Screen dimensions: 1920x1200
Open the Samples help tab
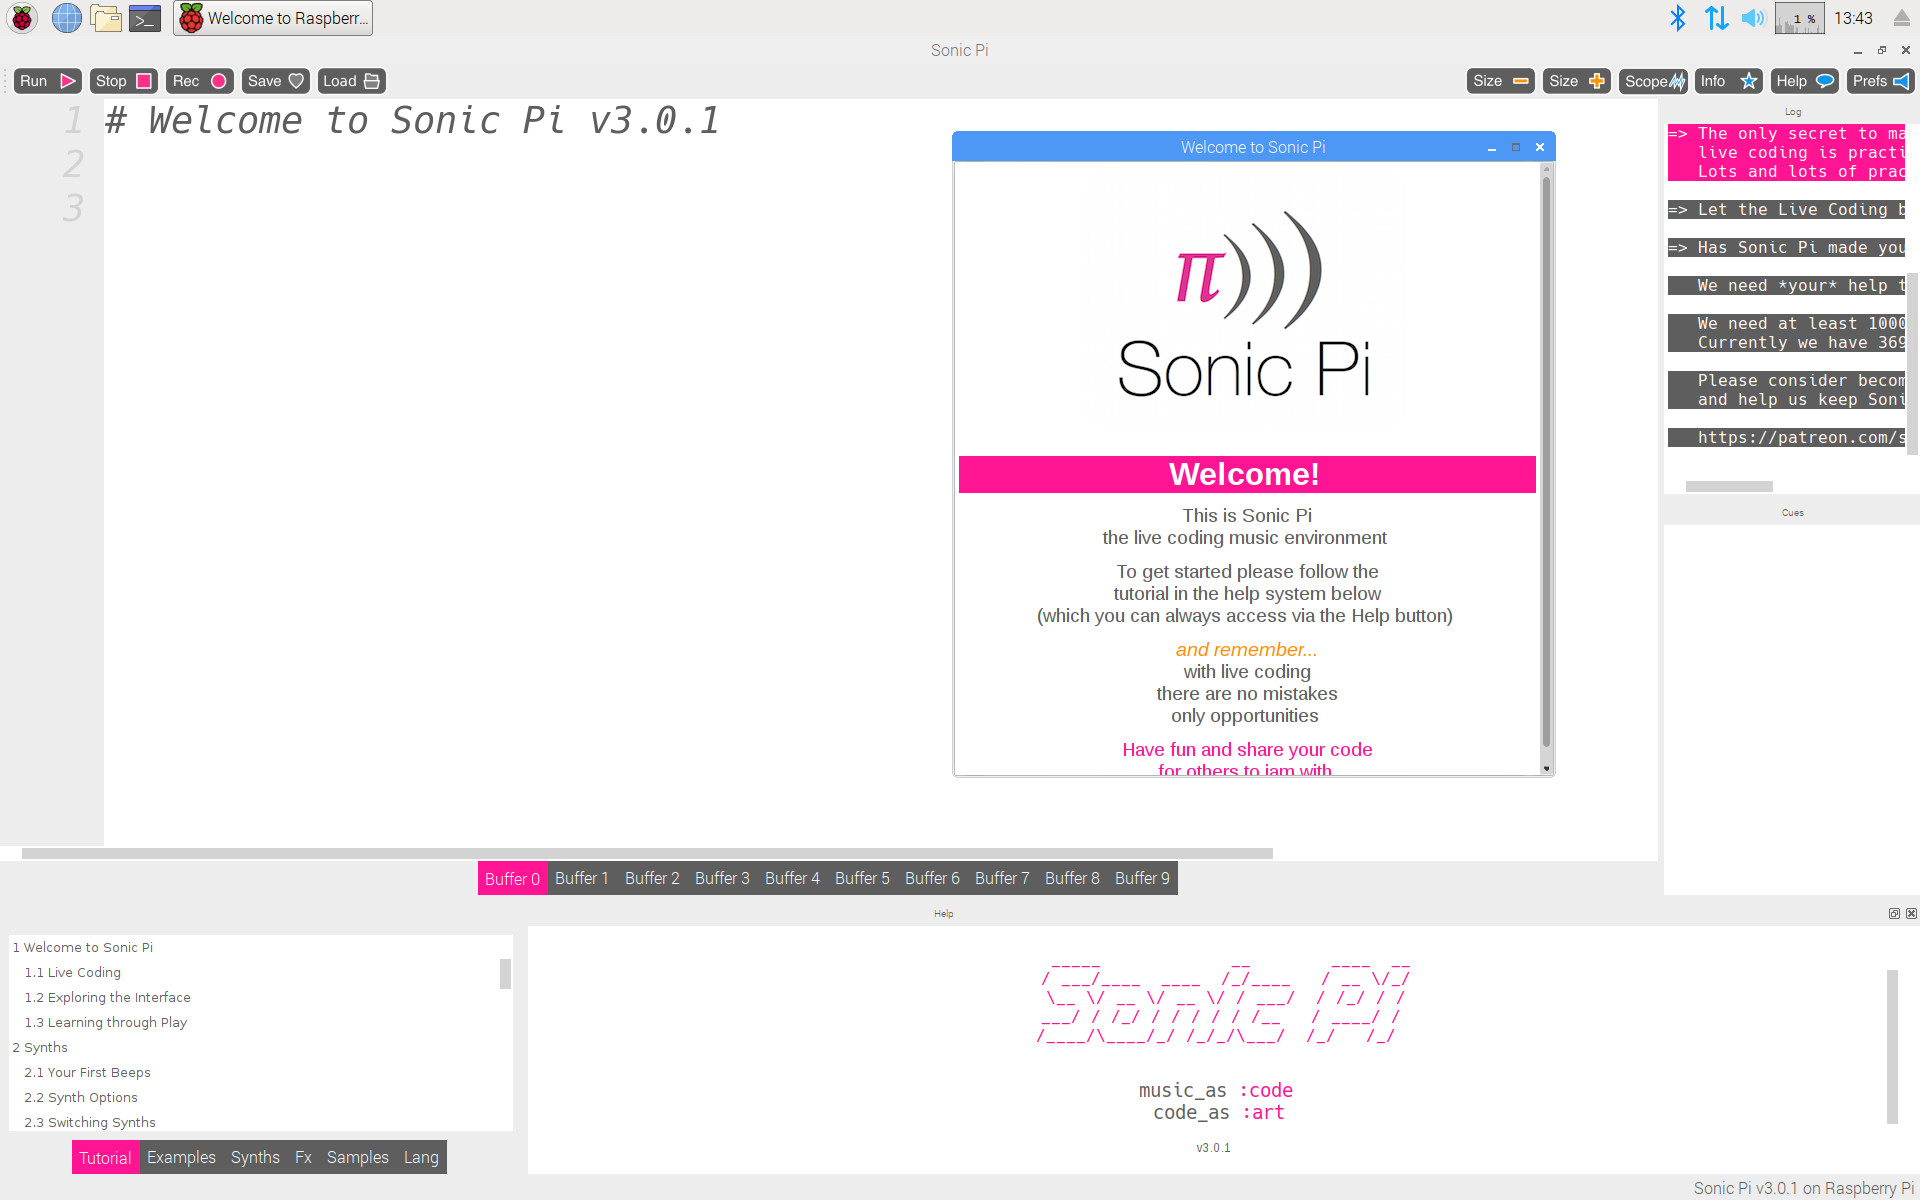click(x=357, y=1157)
